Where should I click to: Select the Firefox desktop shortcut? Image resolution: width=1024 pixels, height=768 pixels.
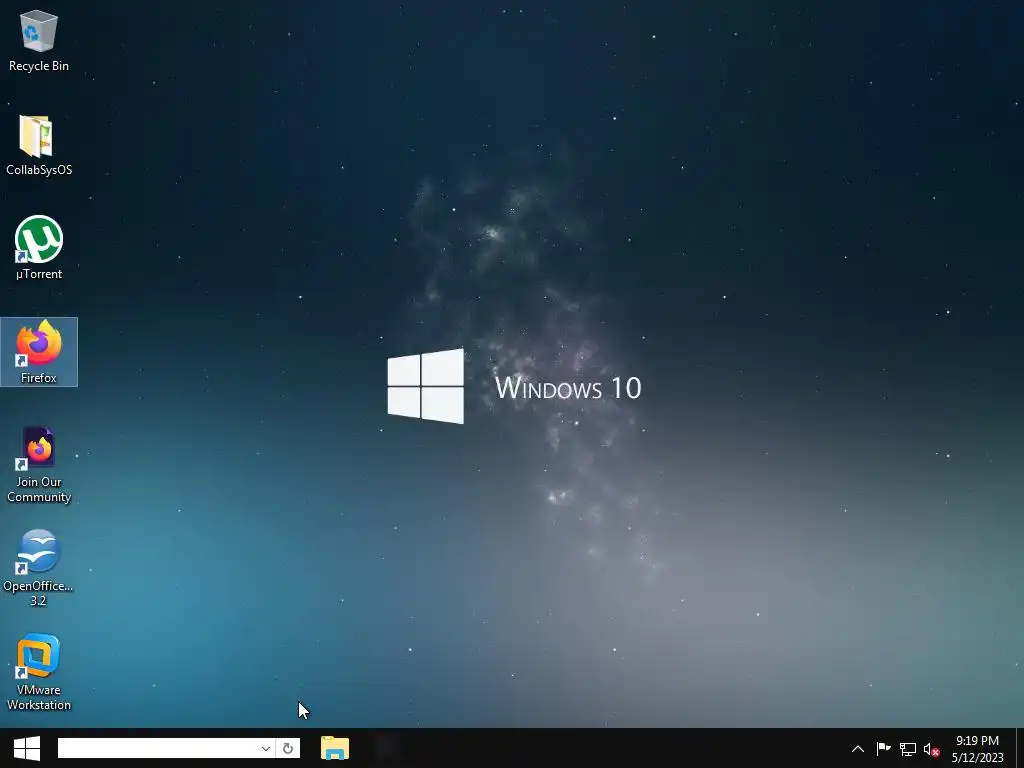(x=39, y=351)
